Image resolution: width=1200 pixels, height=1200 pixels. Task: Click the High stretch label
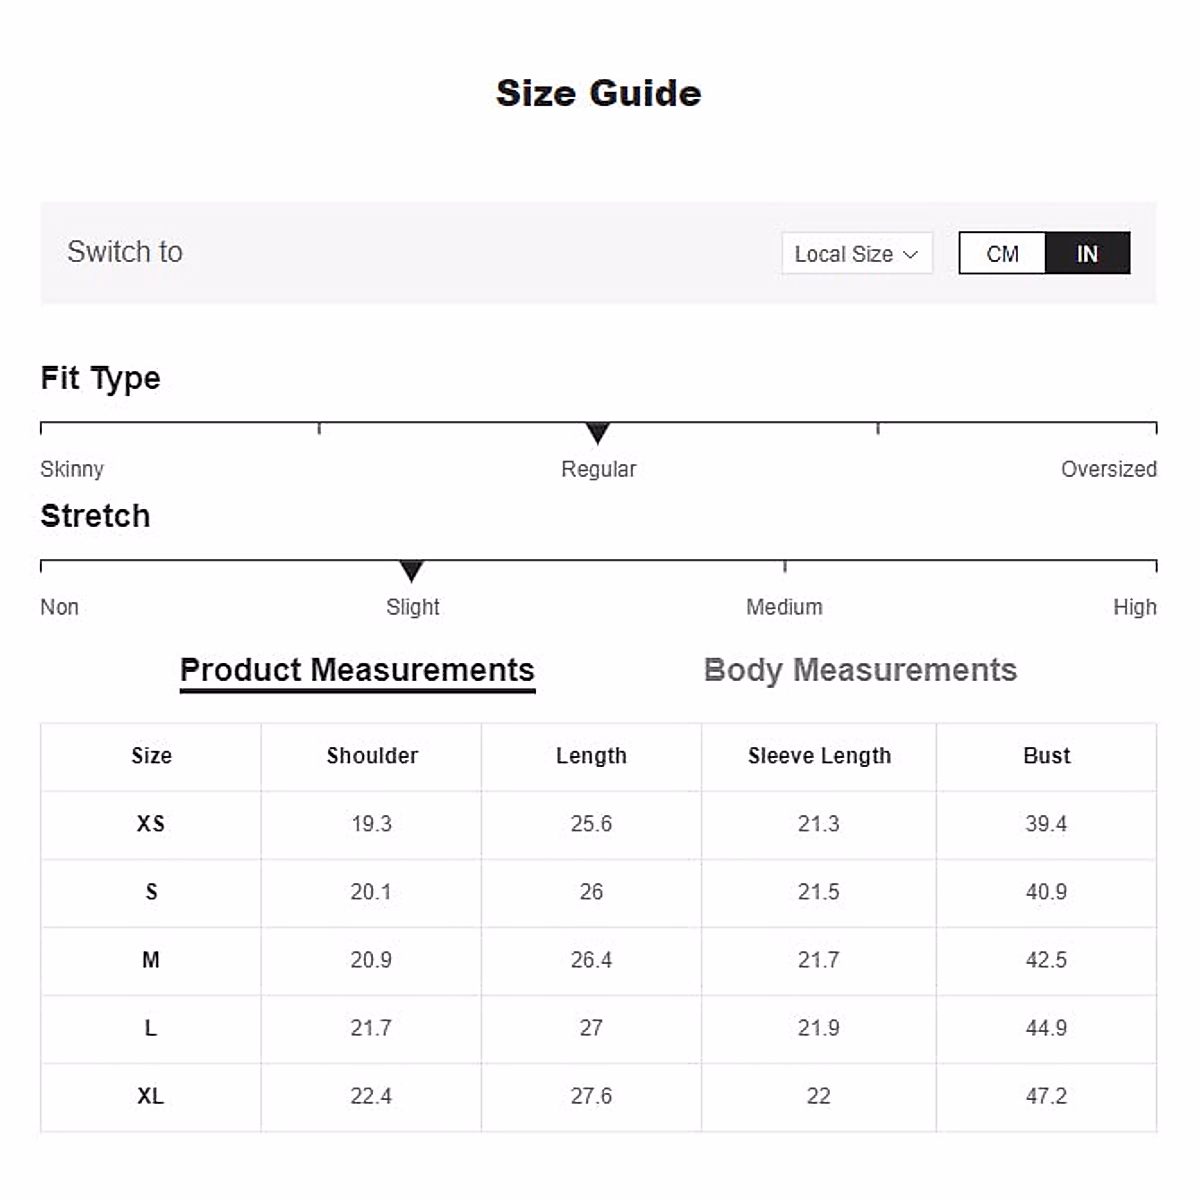pyautogui.click(x=1134, y=607)
